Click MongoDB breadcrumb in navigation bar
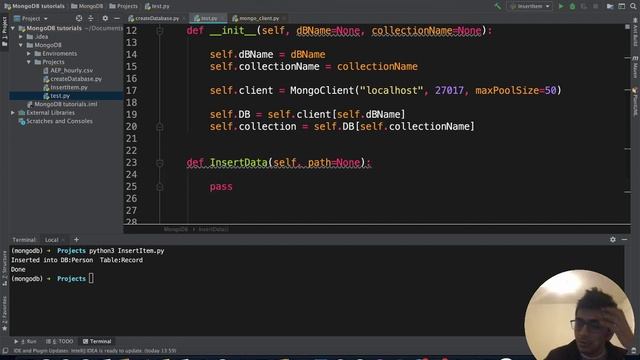 point(87,6)
